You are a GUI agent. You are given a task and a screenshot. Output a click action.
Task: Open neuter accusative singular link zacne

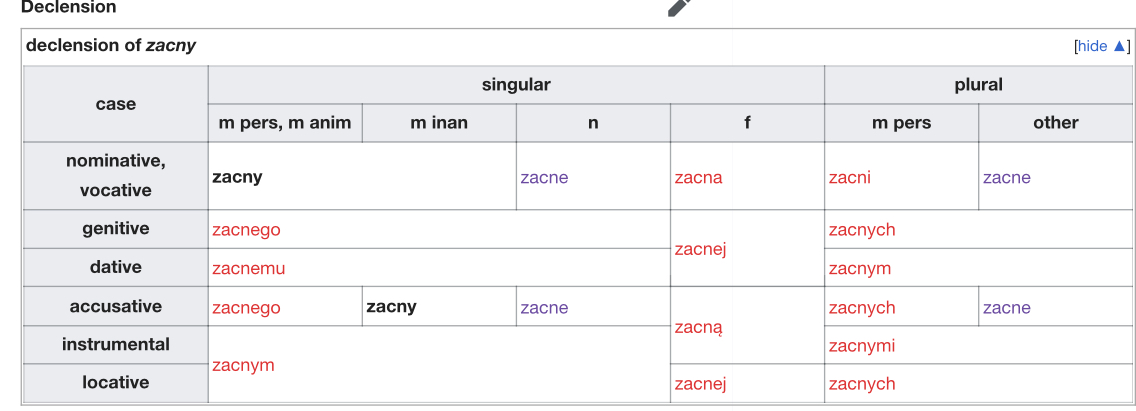click(x=544, y=308)
